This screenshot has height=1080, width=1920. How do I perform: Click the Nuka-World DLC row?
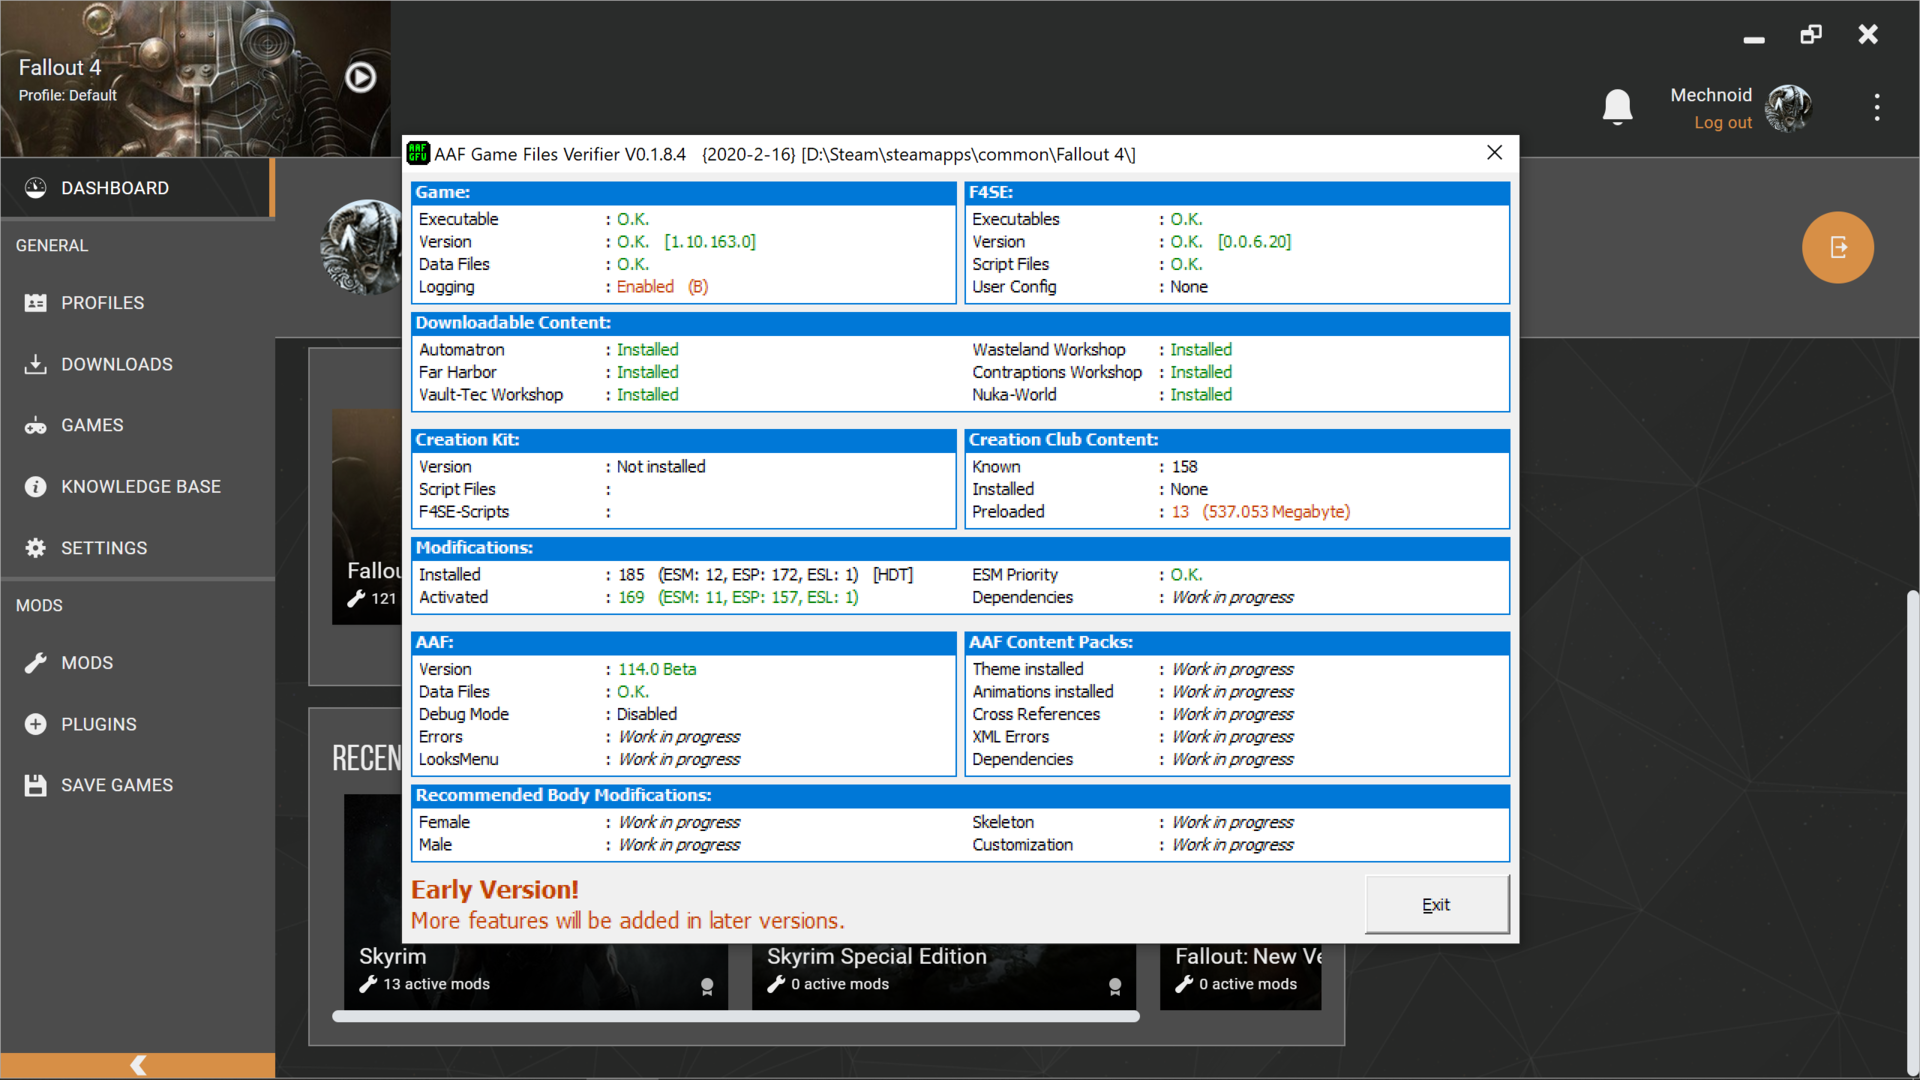pyautogui.click(x=1102, y=395)
